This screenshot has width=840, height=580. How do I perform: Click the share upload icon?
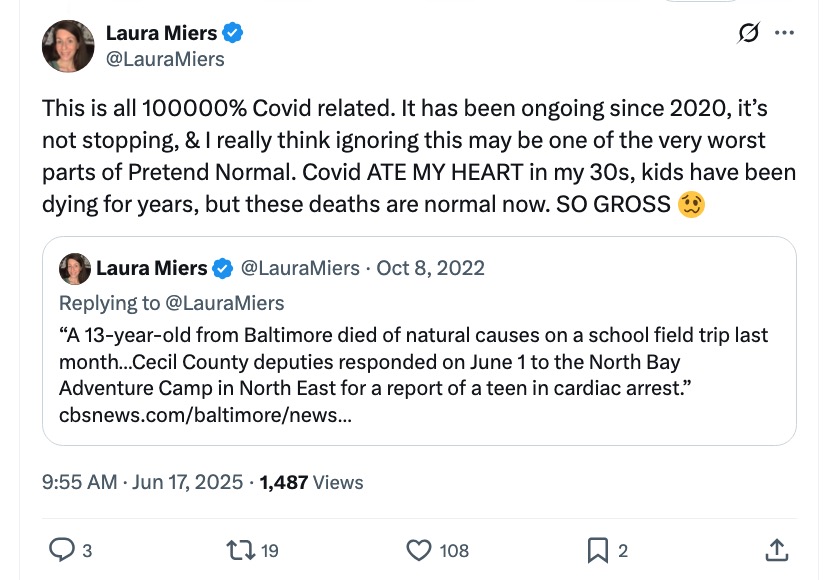point(776,549)
